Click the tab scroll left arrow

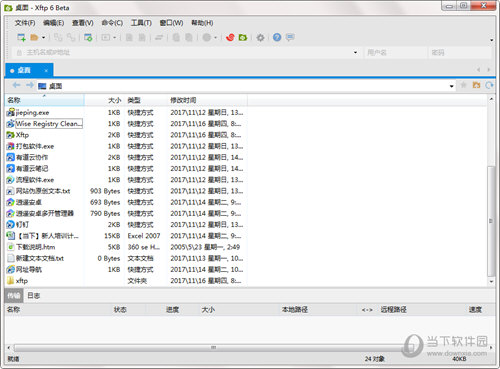click(479, 70)
